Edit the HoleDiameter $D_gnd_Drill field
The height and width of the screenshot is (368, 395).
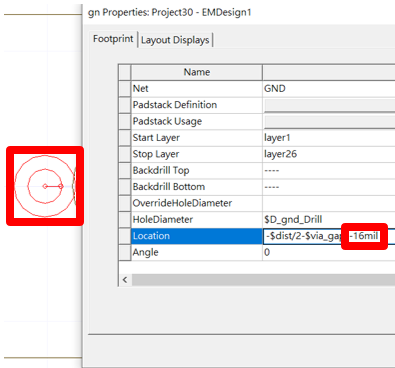[x=329, y=219]
